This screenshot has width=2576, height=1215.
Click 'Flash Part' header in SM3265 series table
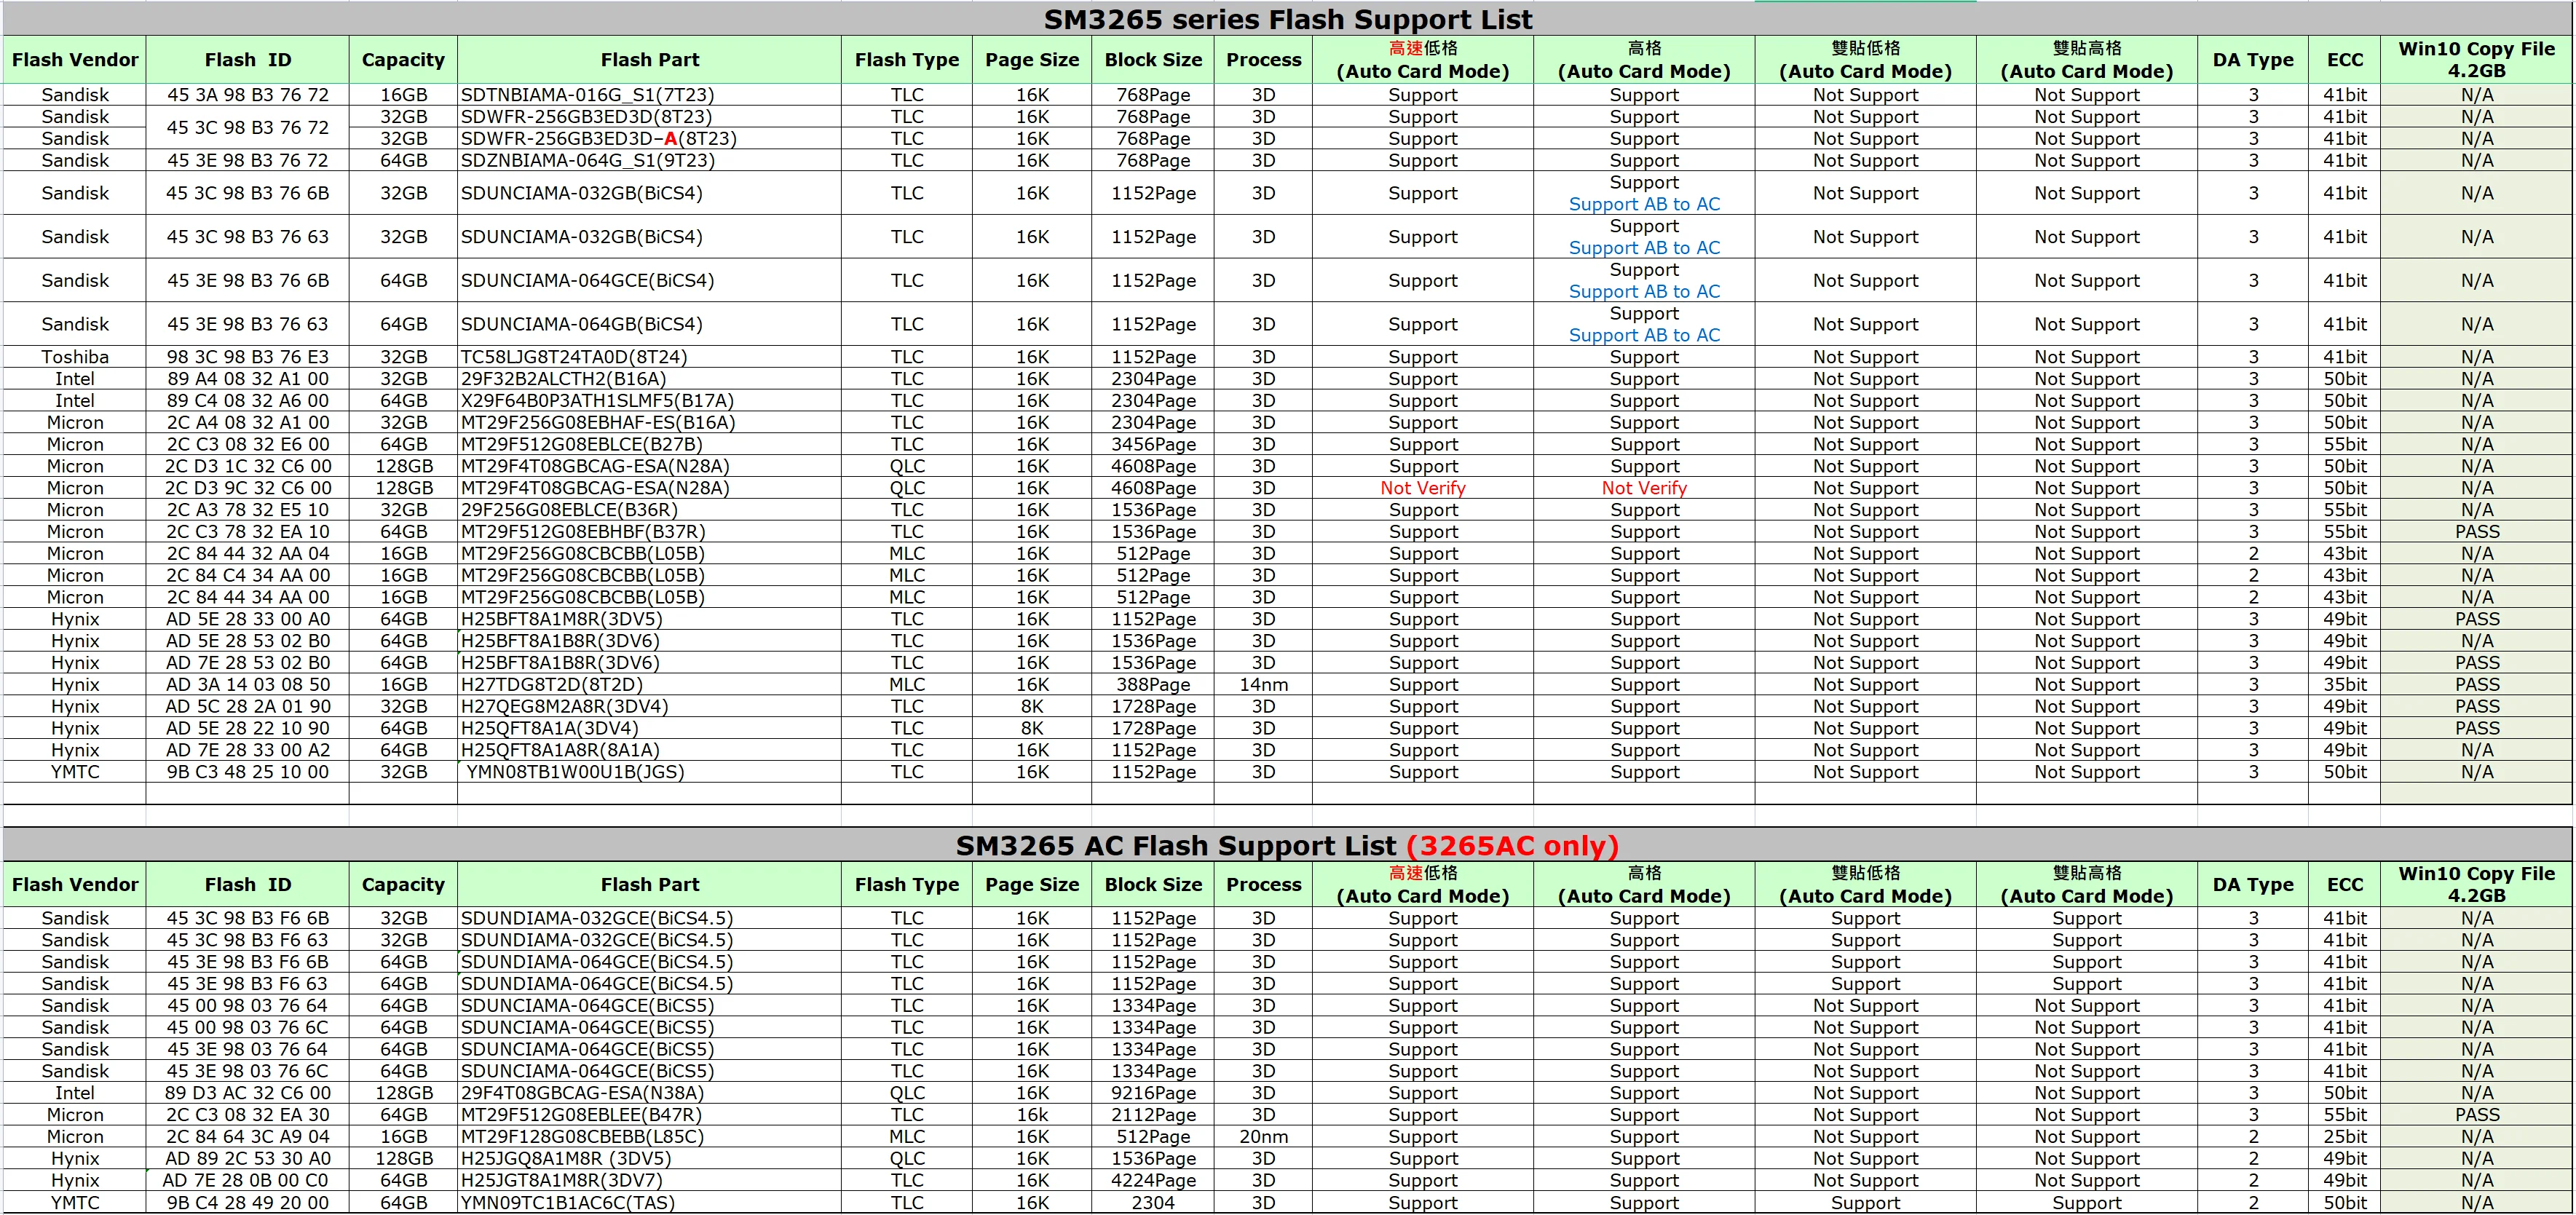point(650,60)
